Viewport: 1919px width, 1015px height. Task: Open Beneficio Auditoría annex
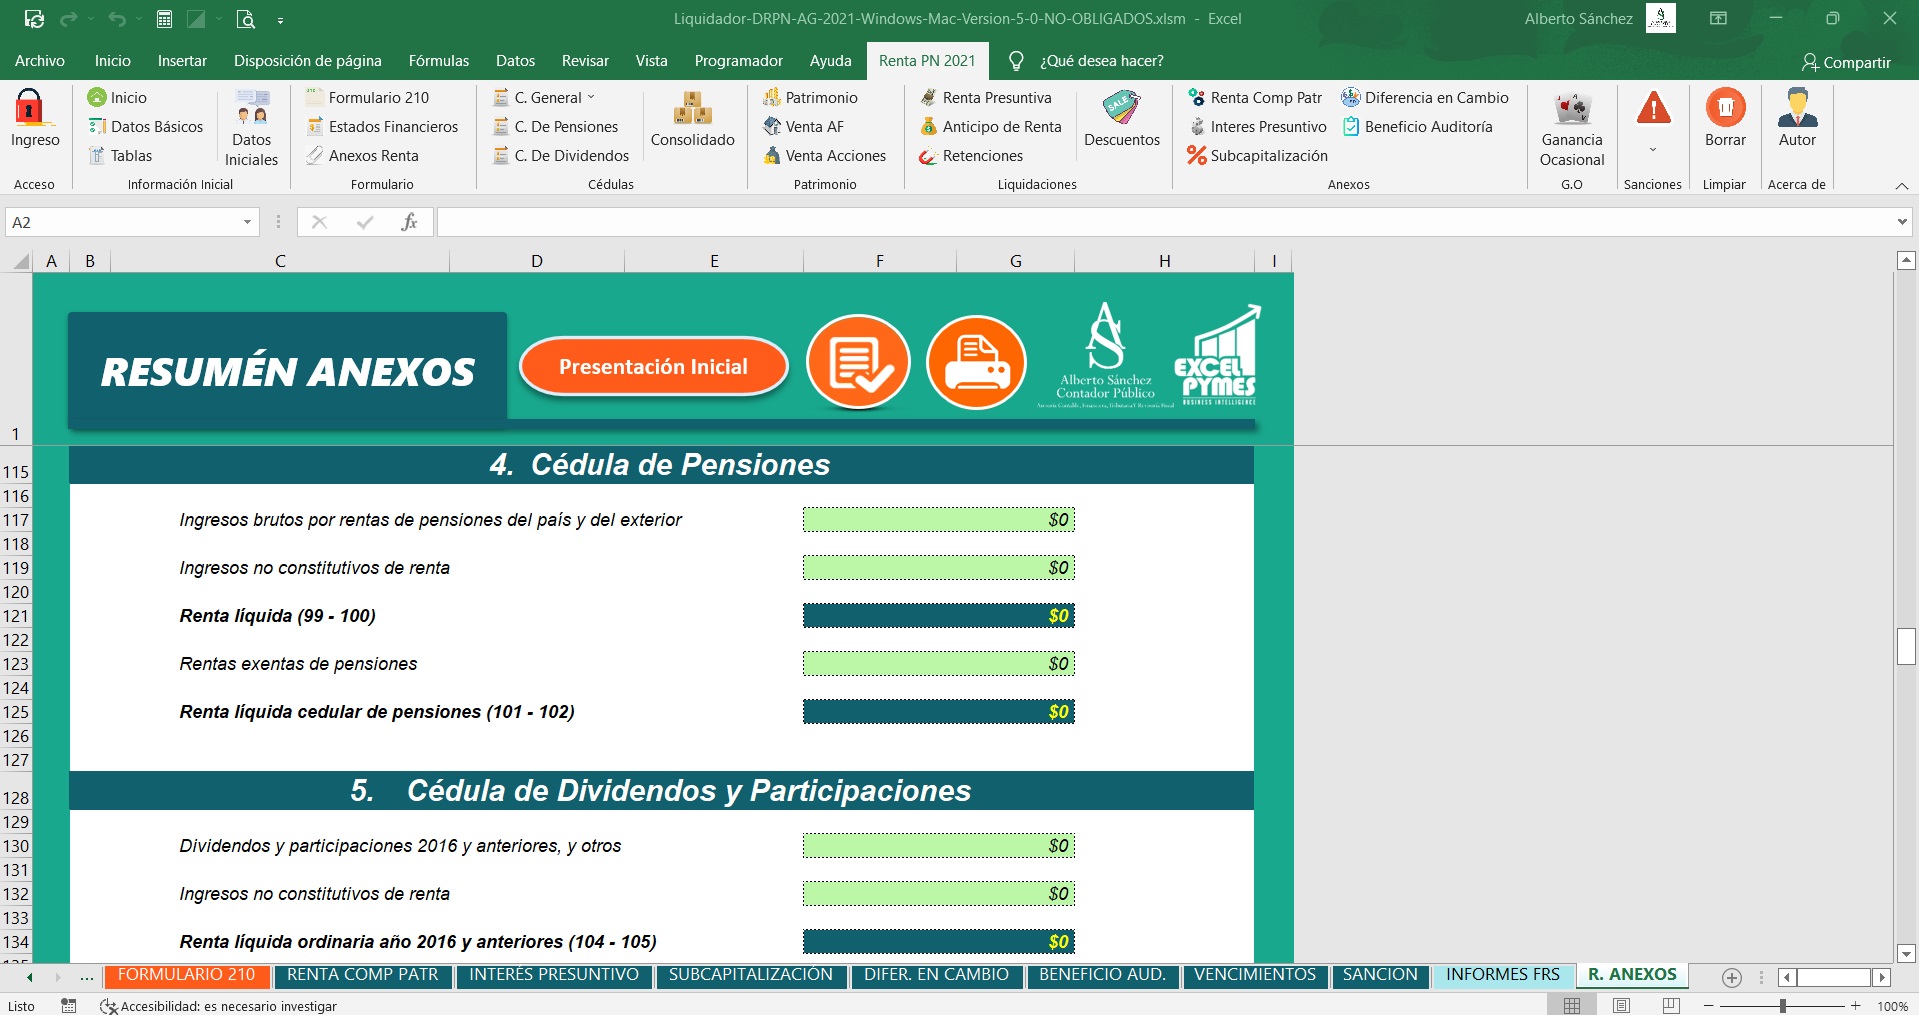point(1417,126)
